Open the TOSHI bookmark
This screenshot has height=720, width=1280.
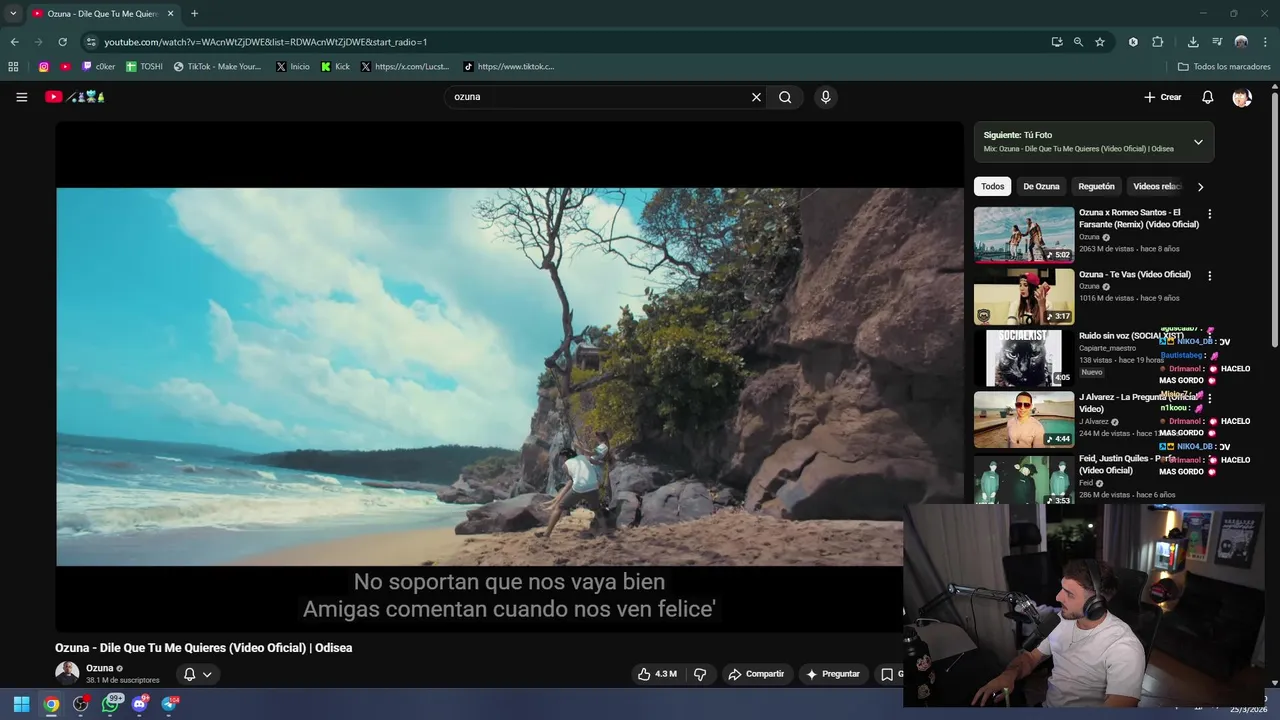144,67
